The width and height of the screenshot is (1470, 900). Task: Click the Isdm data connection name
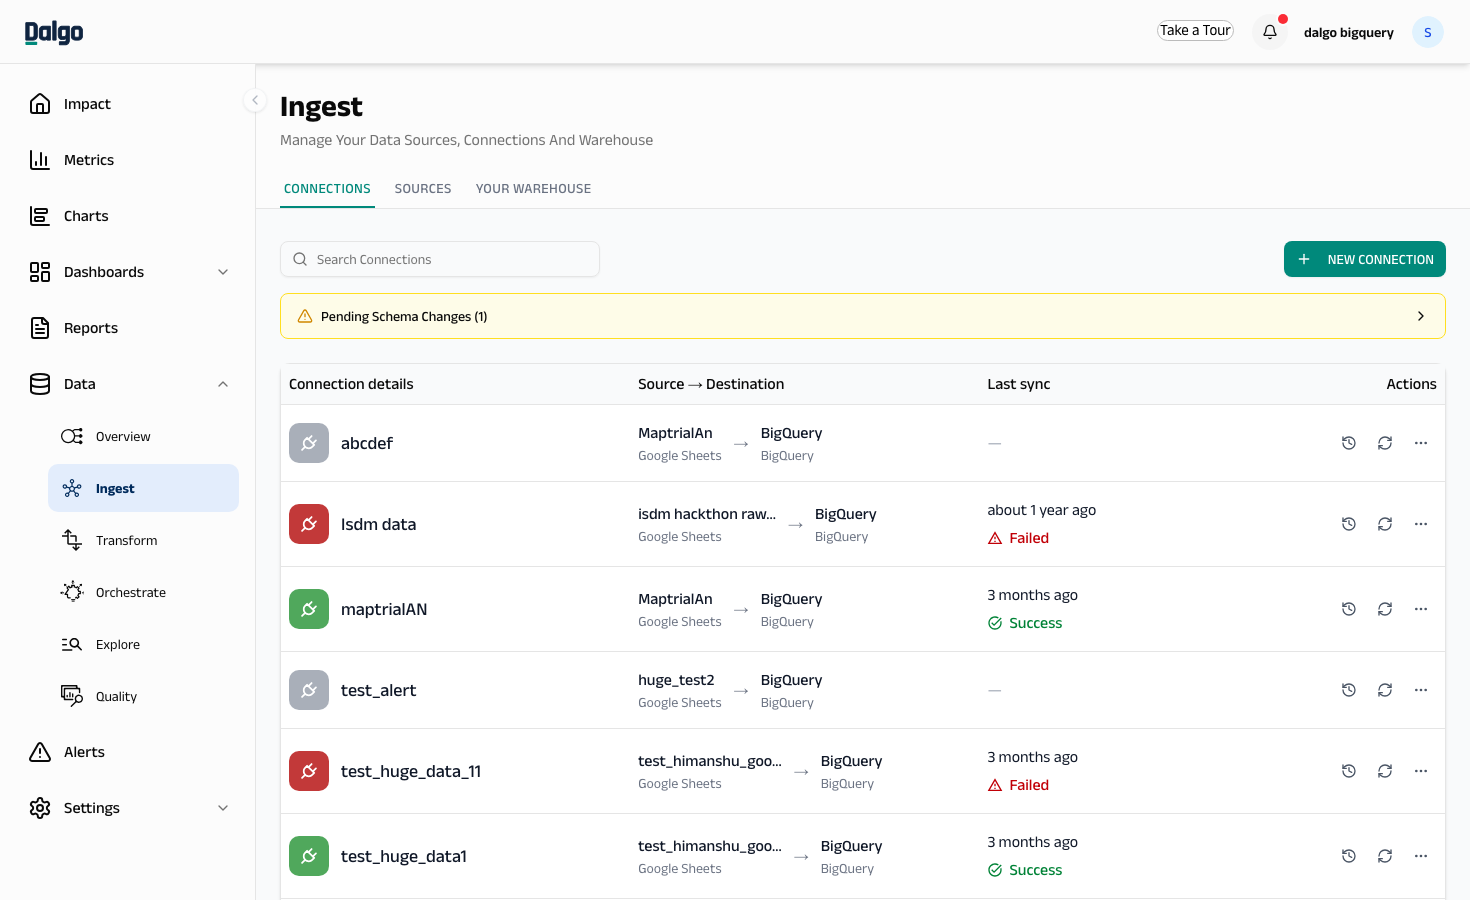point(378,524)
